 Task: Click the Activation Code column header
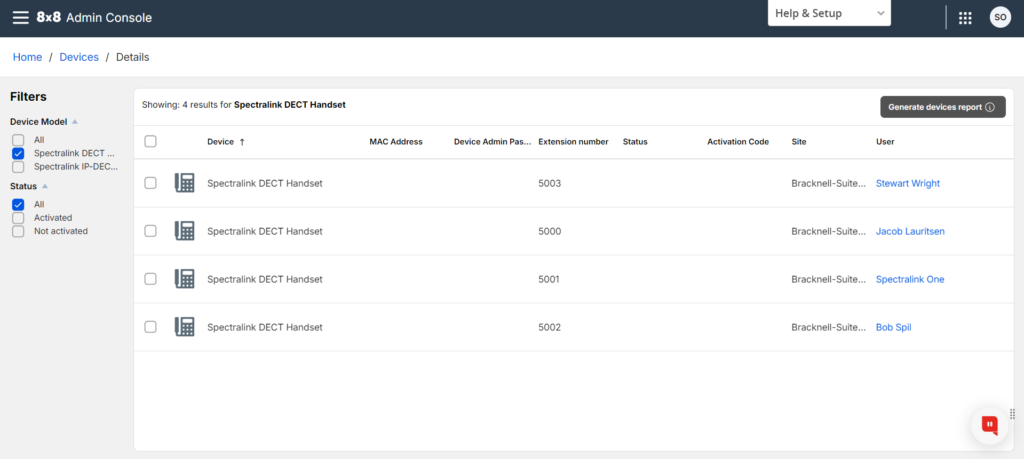click(738, 142)
